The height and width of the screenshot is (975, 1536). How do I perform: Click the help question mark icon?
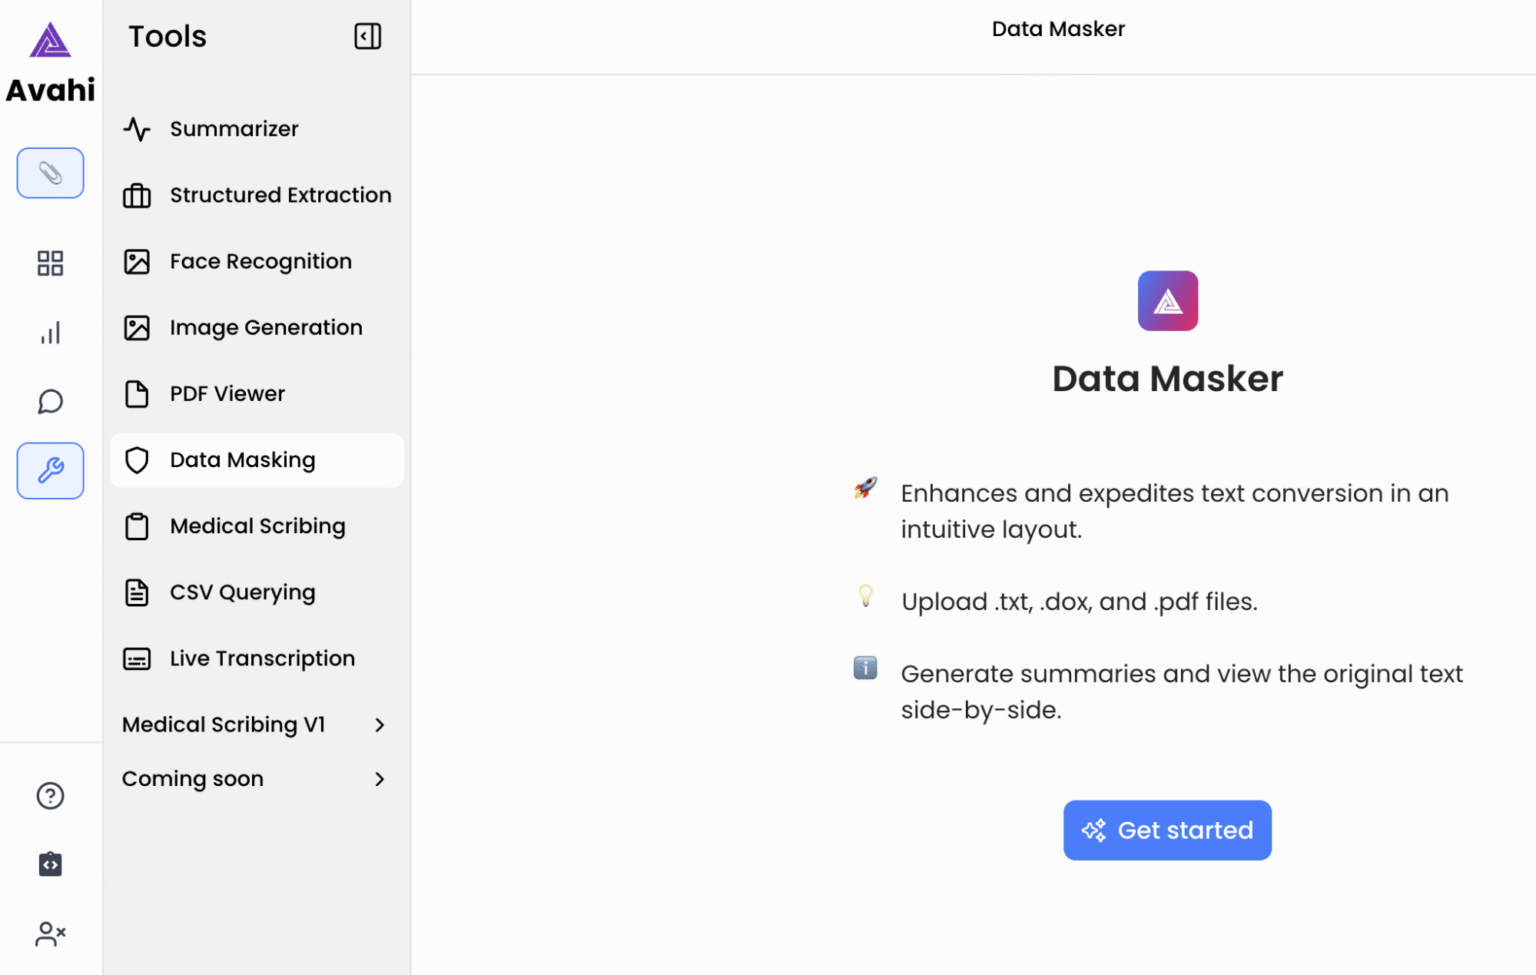tap(50, 795)
